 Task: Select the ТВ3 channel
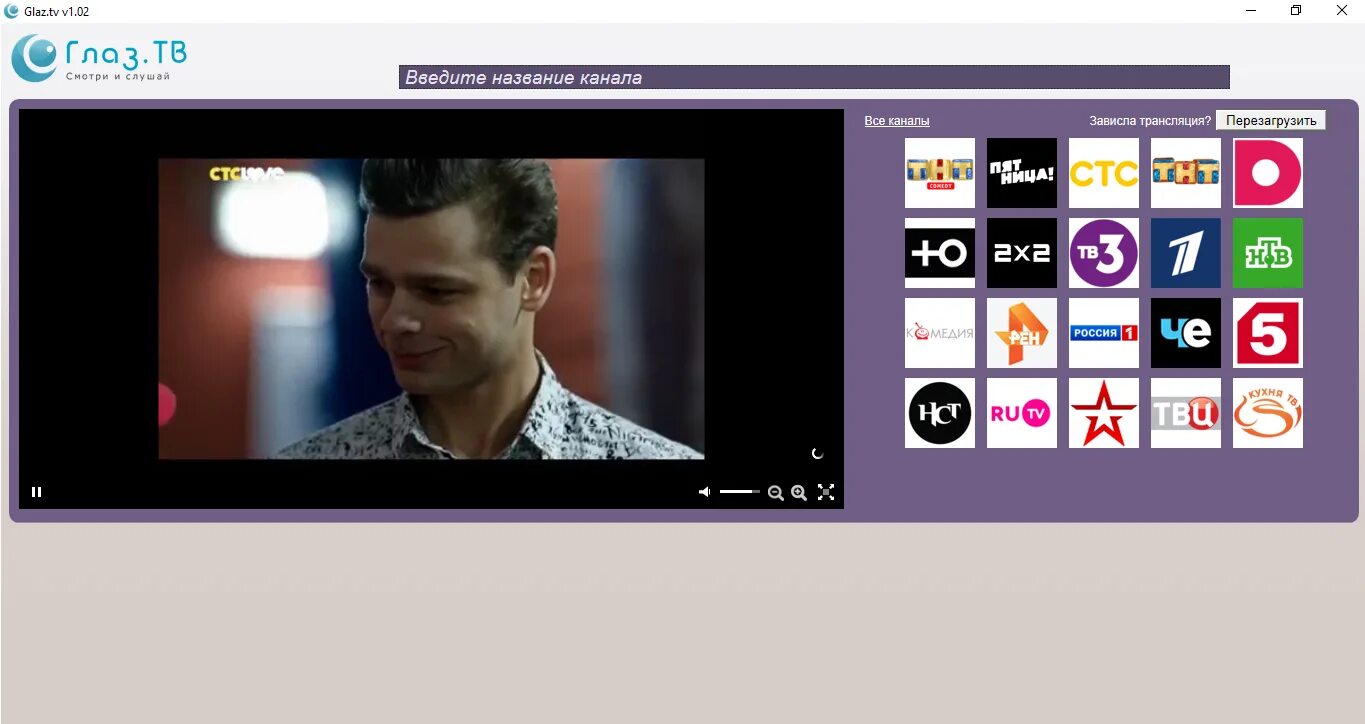[x=1103, y=253]
